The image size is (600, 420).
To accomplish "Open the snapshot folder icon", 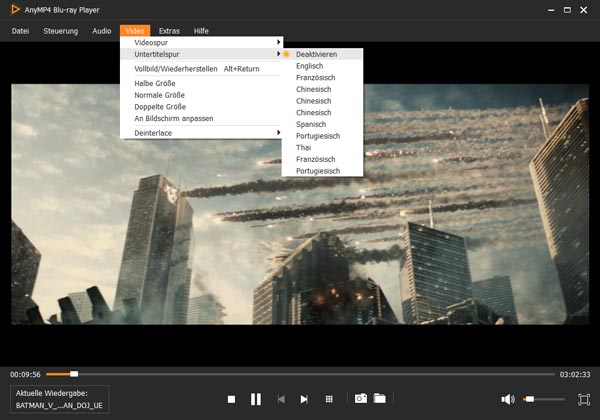I will tap(380, 399).
